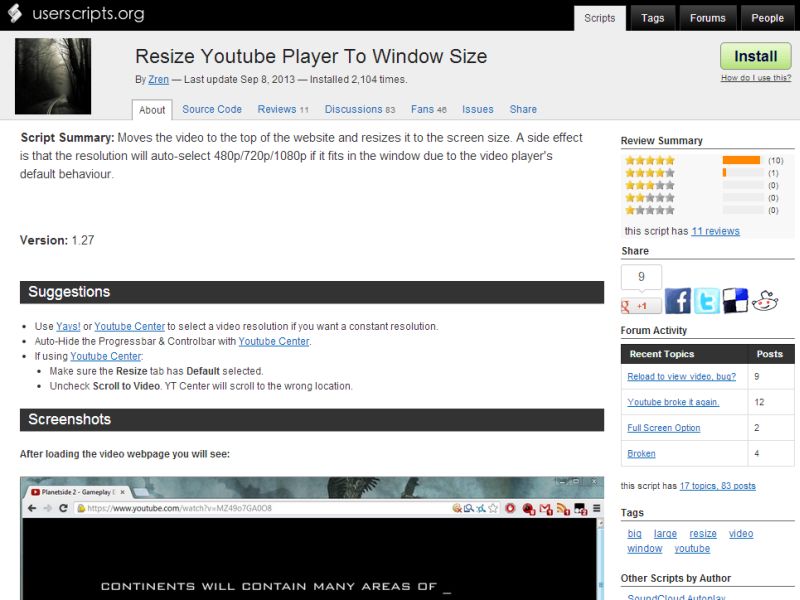Image resolution: width=800 pixels, height=600 pixels.
Task: Open Youtube Center link beside Yays!
Action: coord(130,327)
